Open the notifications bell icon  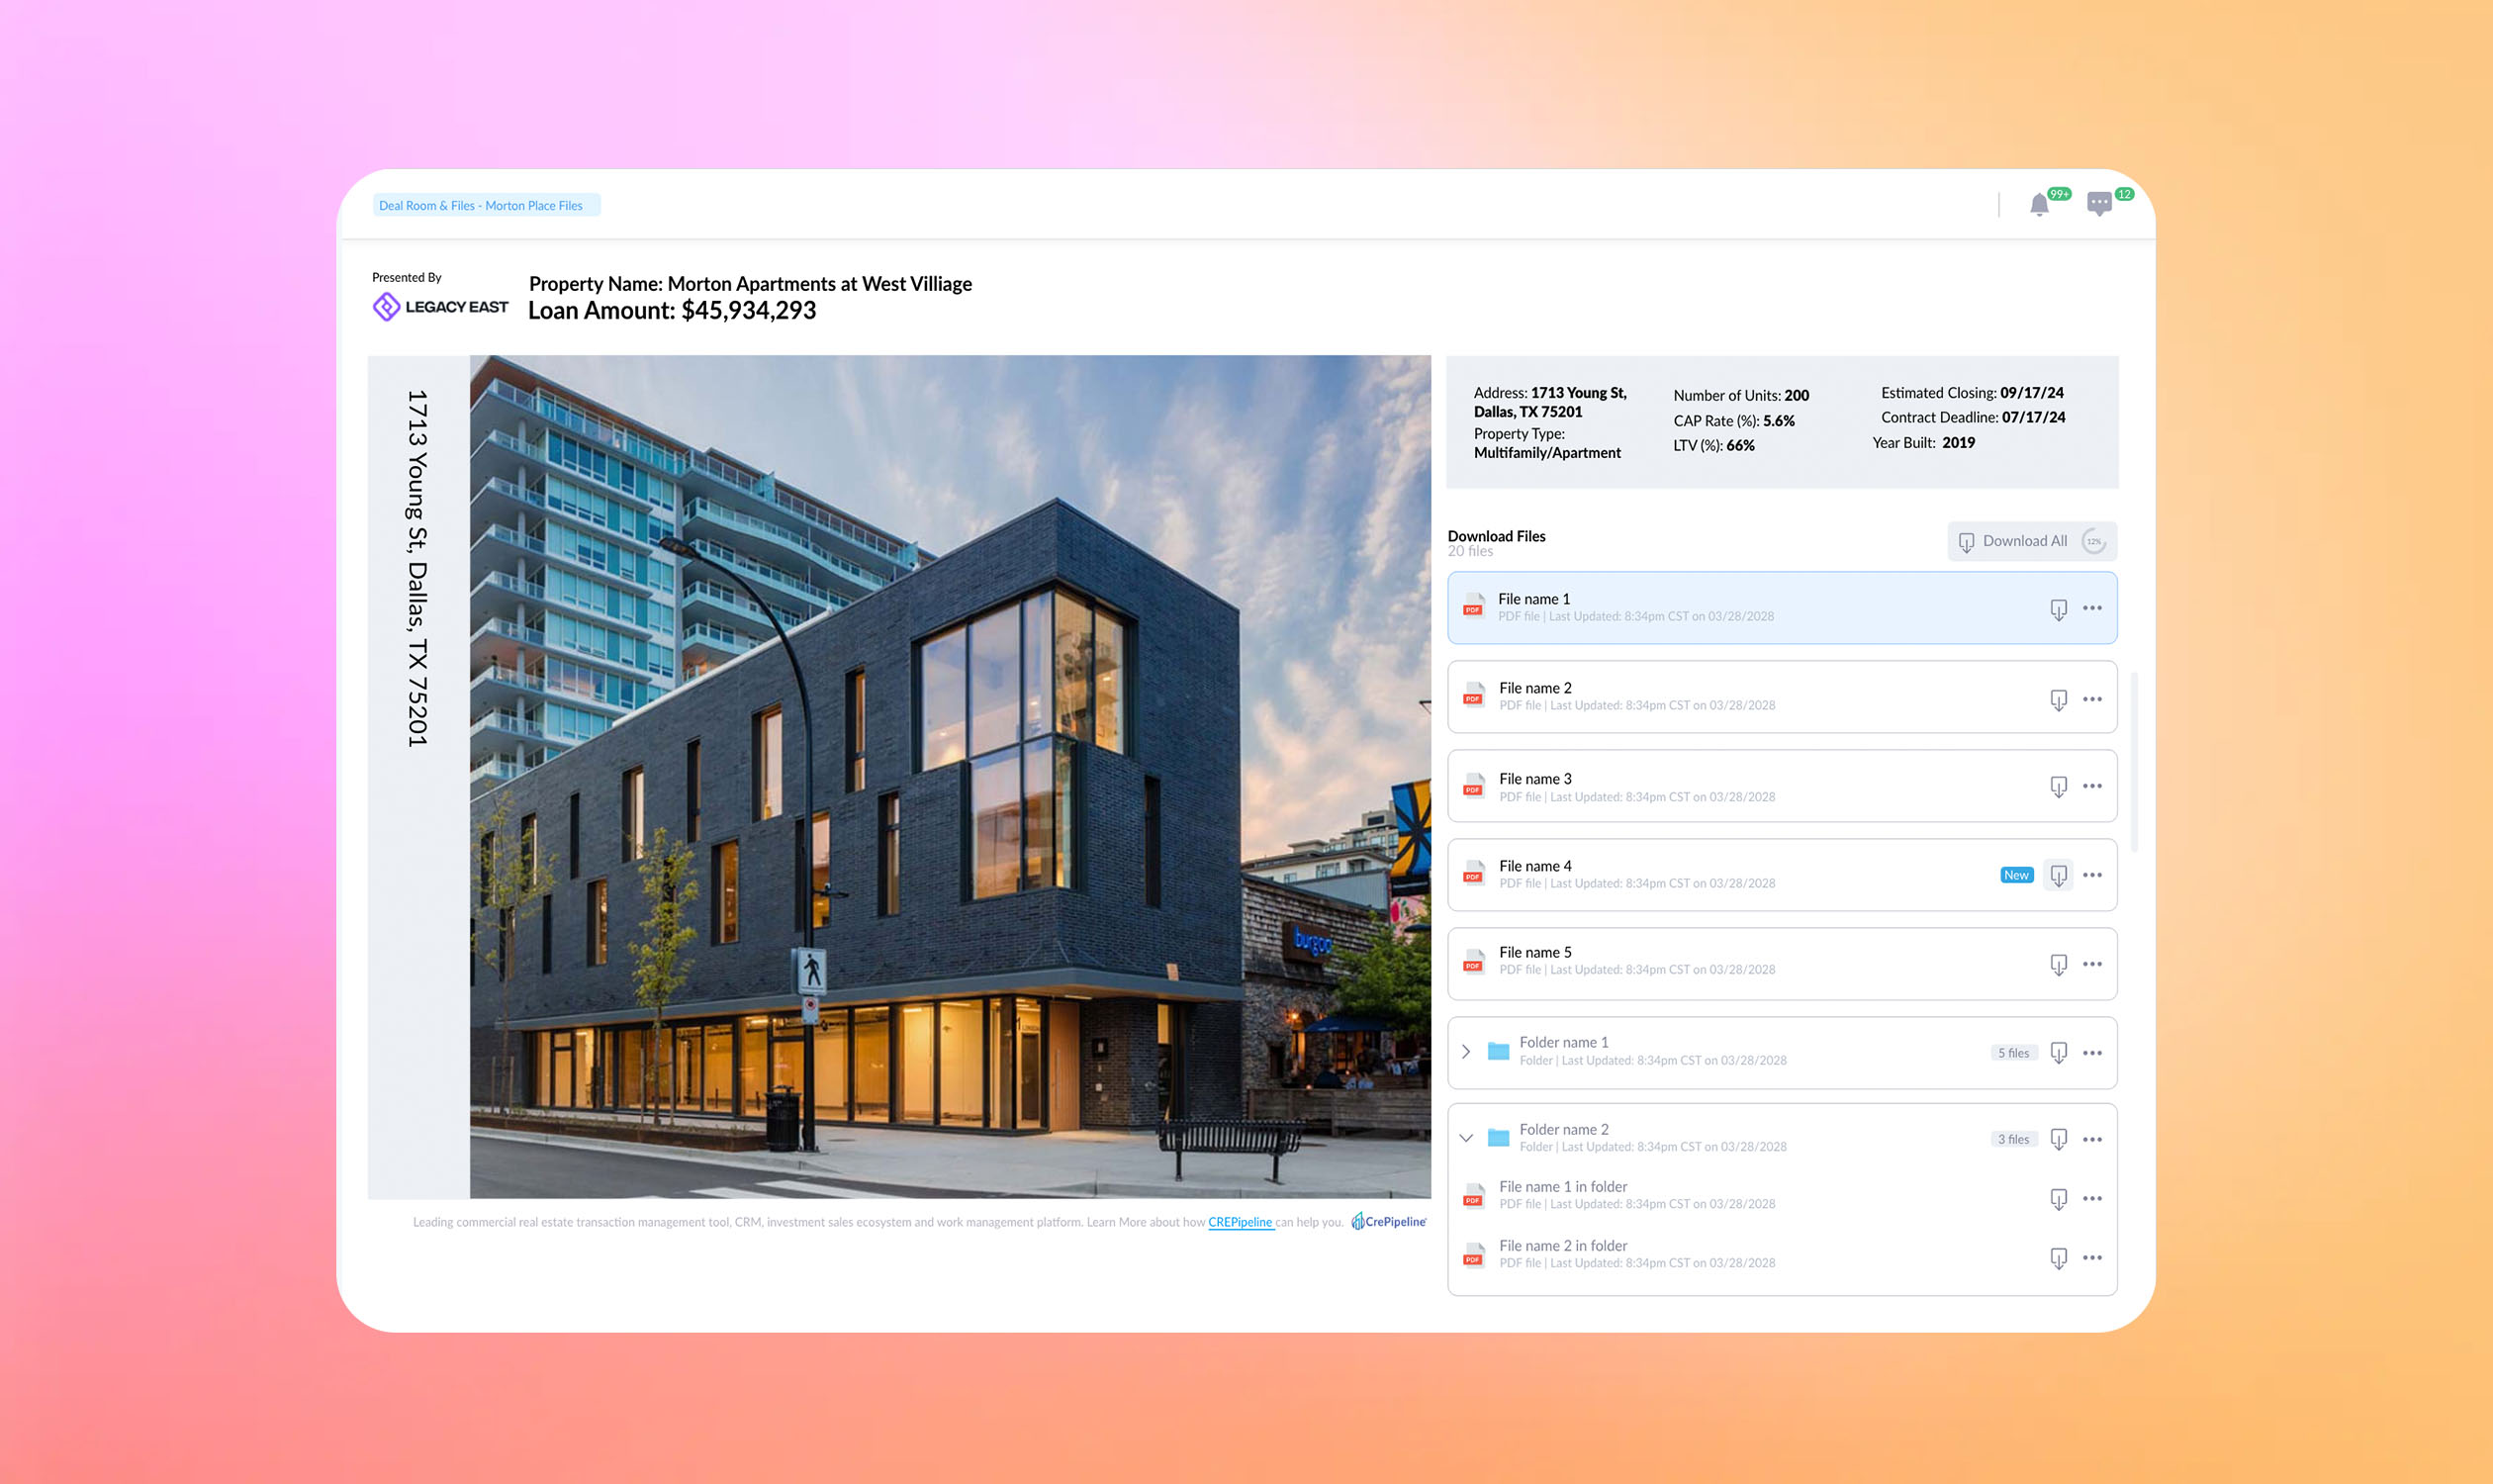[2039, 205]
